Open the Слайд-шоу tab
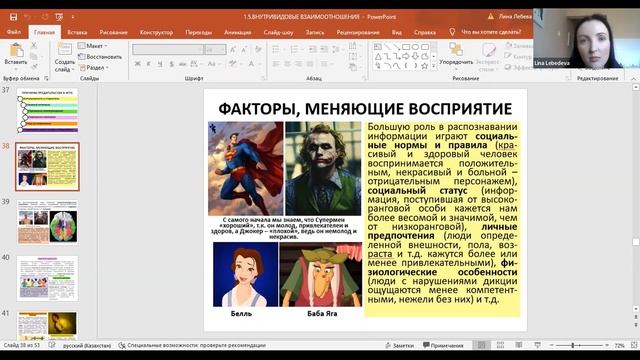Viewport: 640px width, 360px height. pos(278,32)
